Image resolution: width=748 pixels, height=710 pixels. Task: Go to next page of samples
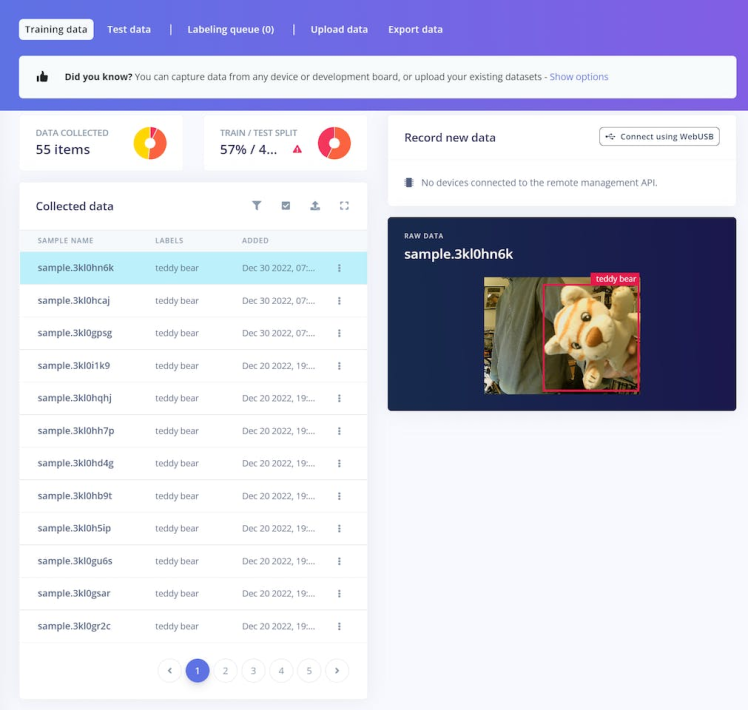[x=337, y=670]
